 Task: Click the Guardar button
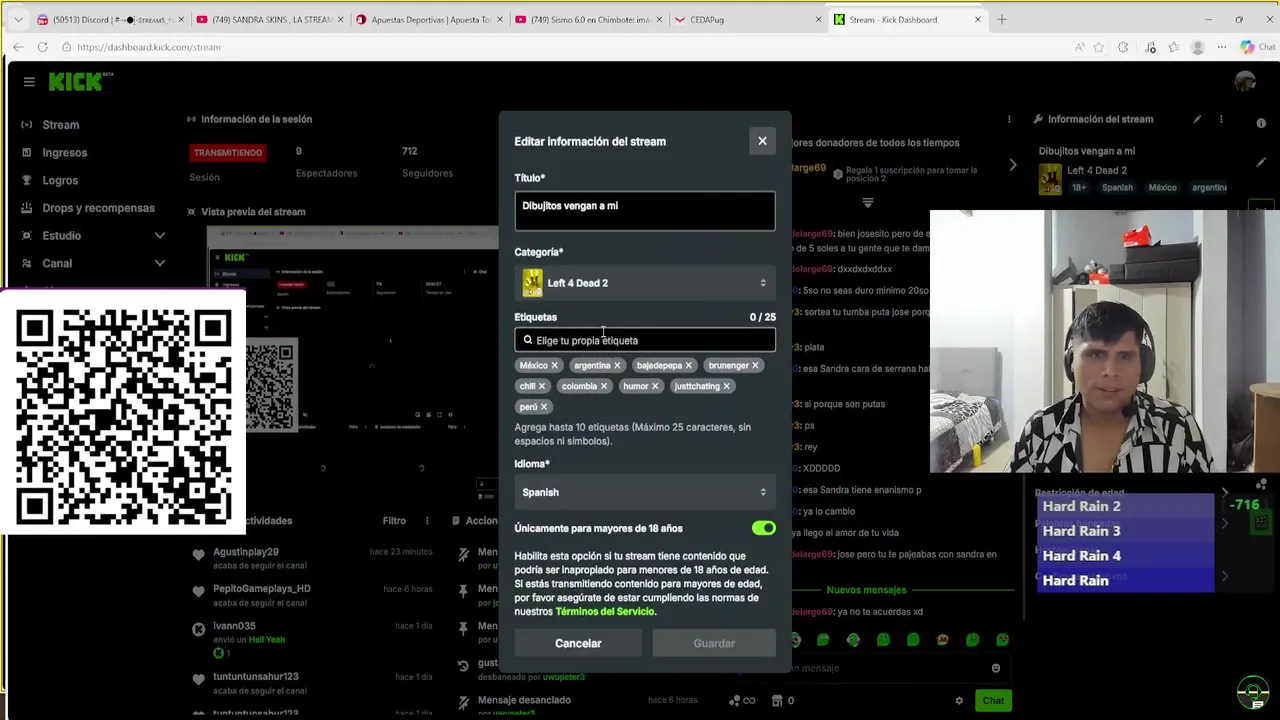coord(714,643)
